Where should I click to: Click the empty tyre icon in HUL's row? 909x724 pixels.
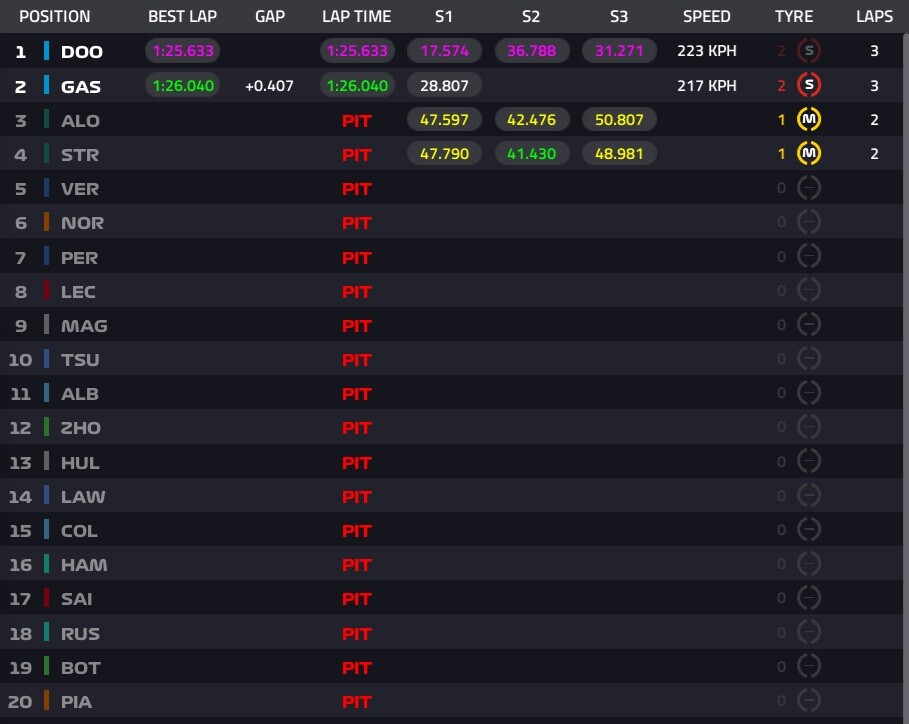click(x=809, y=461)
